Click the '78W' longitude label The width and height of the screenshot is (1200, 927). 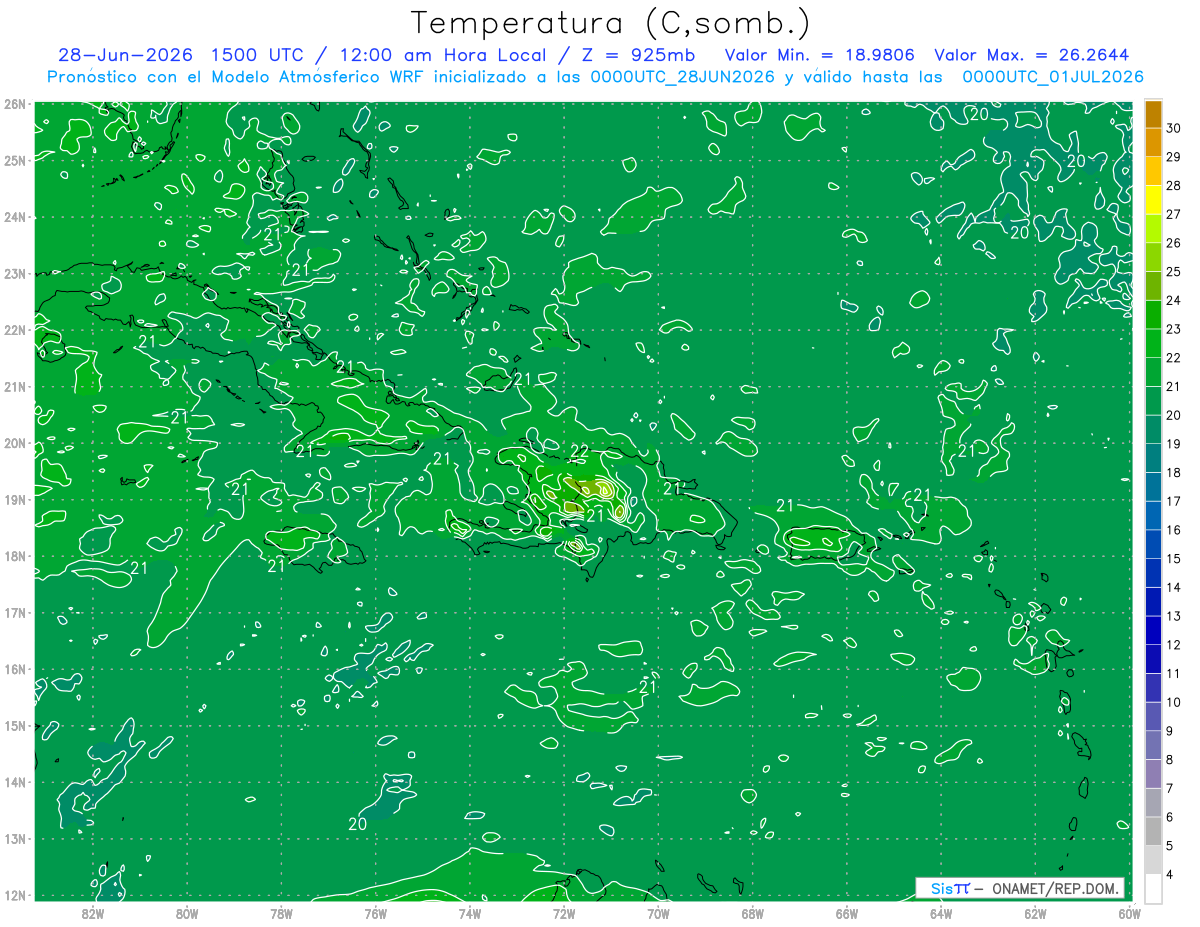[281, 914]
